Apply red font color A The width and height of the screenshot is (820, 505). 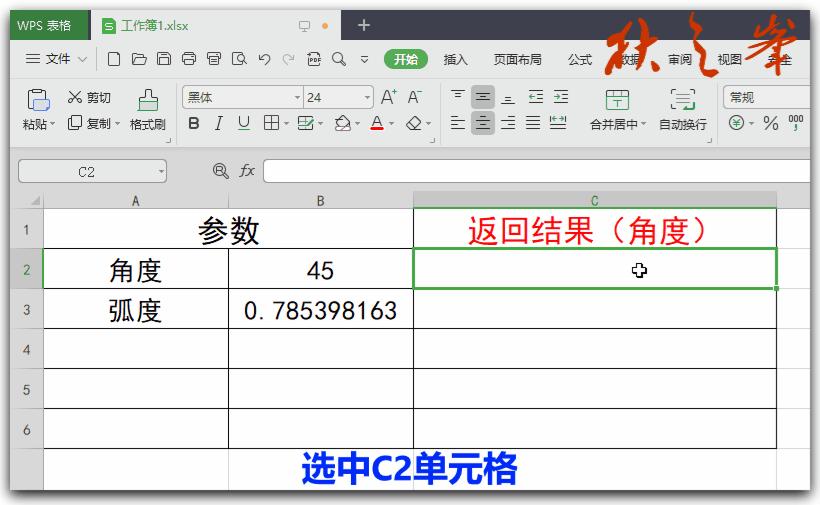tap(377, 123)
